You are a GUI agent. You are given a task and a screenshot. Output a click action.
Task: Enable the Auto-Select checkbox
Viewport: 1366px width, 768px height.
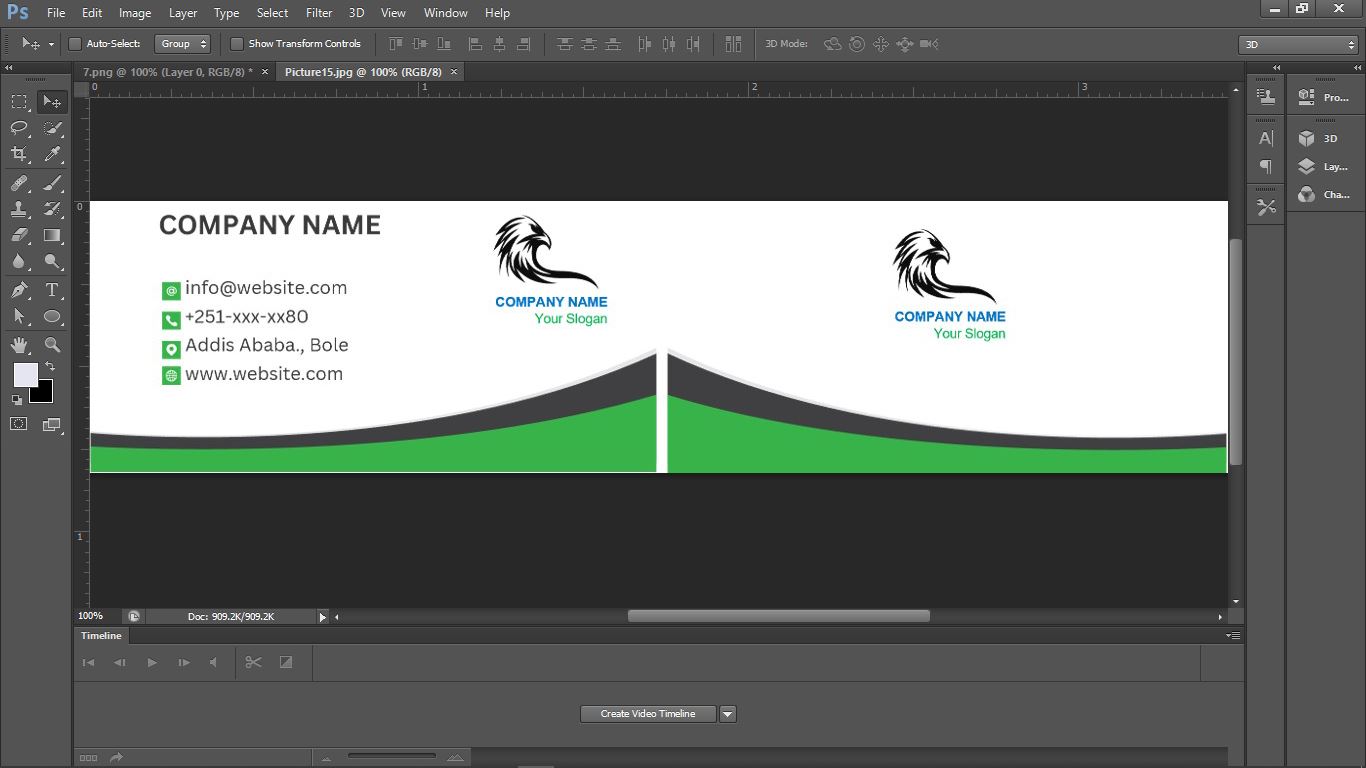(75, 44)
